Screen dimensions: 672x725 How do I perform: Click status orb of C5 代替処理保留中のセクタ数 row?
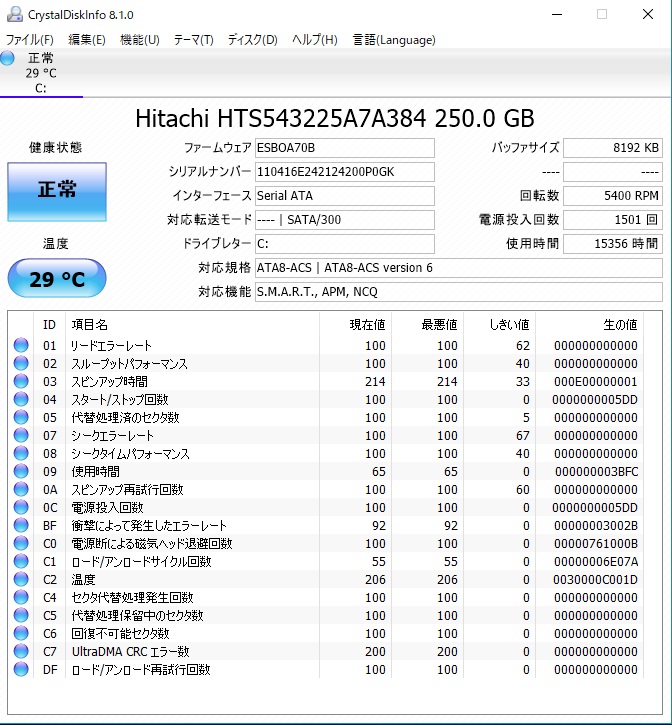coord(21,615)
